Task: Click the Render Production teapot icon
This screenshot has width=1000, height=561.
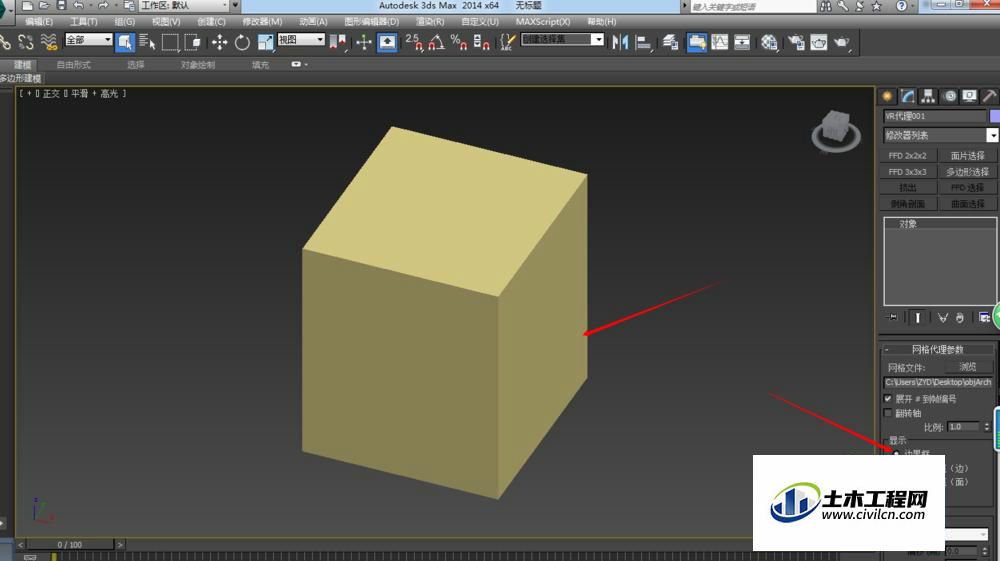Action: tap(842, 43)
